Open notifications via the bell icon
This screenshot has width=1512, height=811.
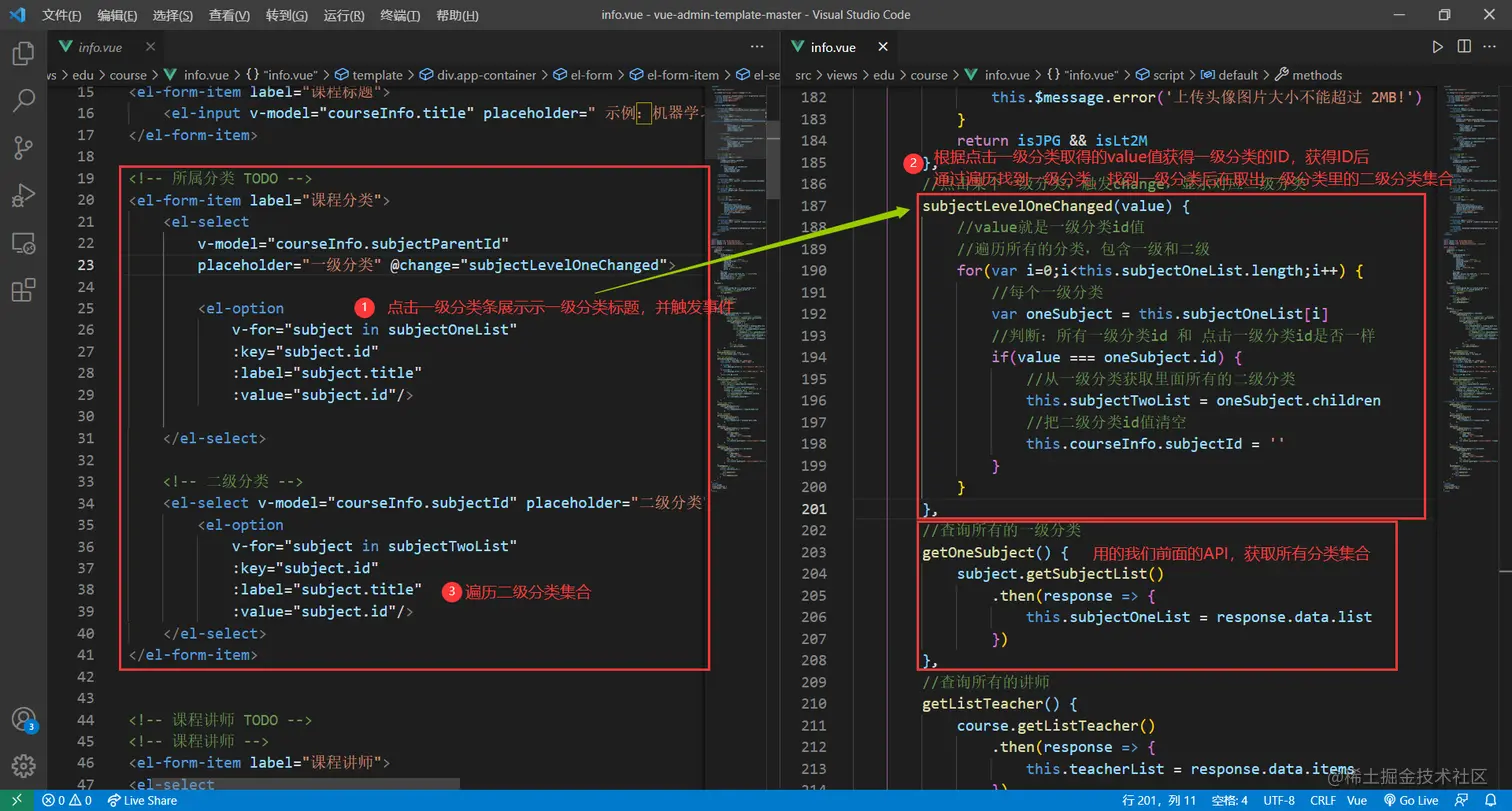point(1490,800)
